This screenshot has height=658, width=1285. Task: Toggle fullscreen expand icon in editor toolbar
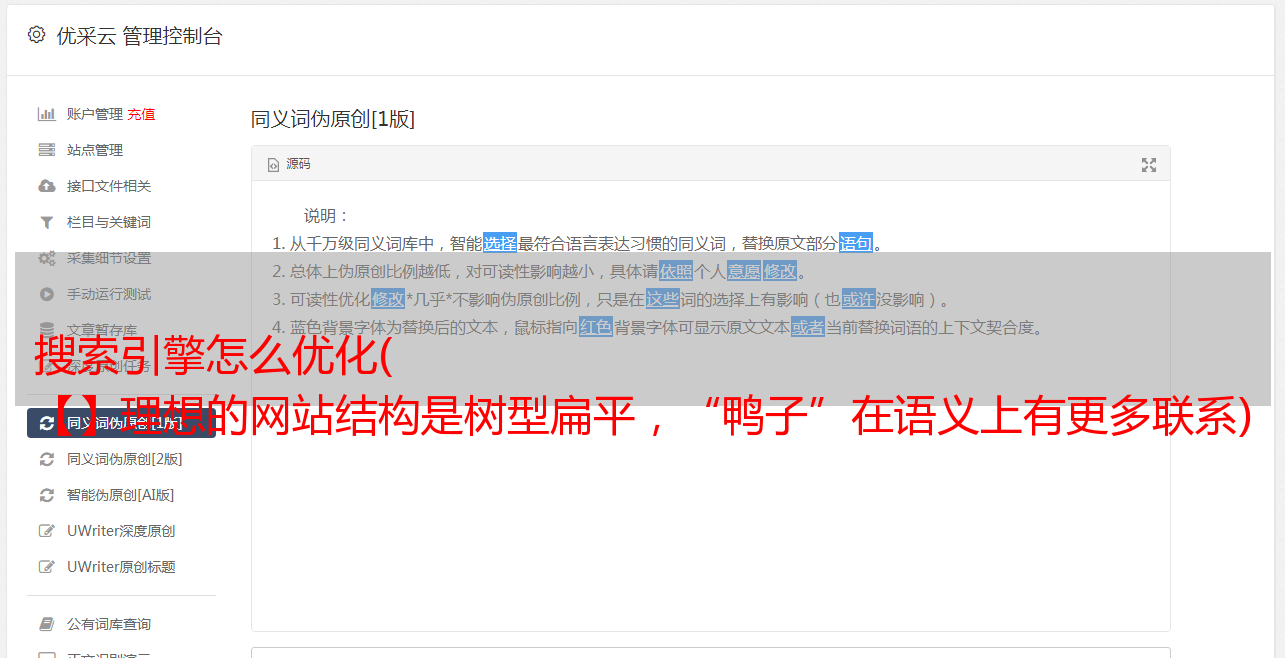(1149, 165)
